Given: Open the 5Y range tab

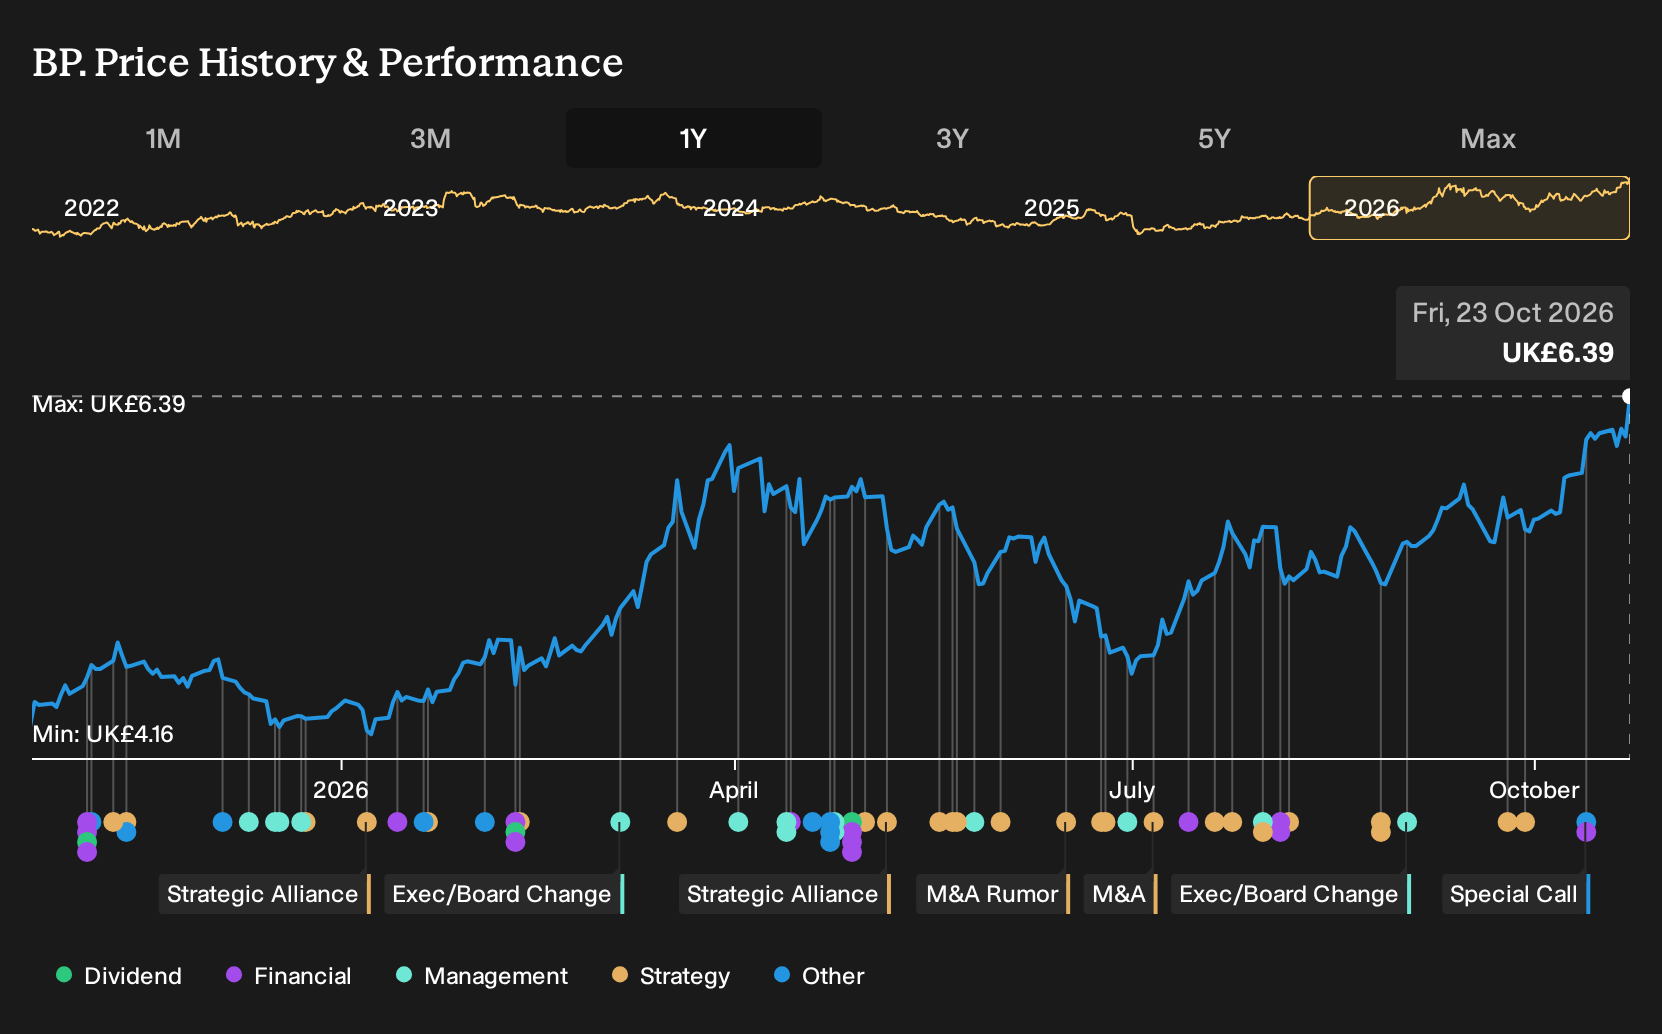Looking at the screenshot, I should pos(1214,138).
